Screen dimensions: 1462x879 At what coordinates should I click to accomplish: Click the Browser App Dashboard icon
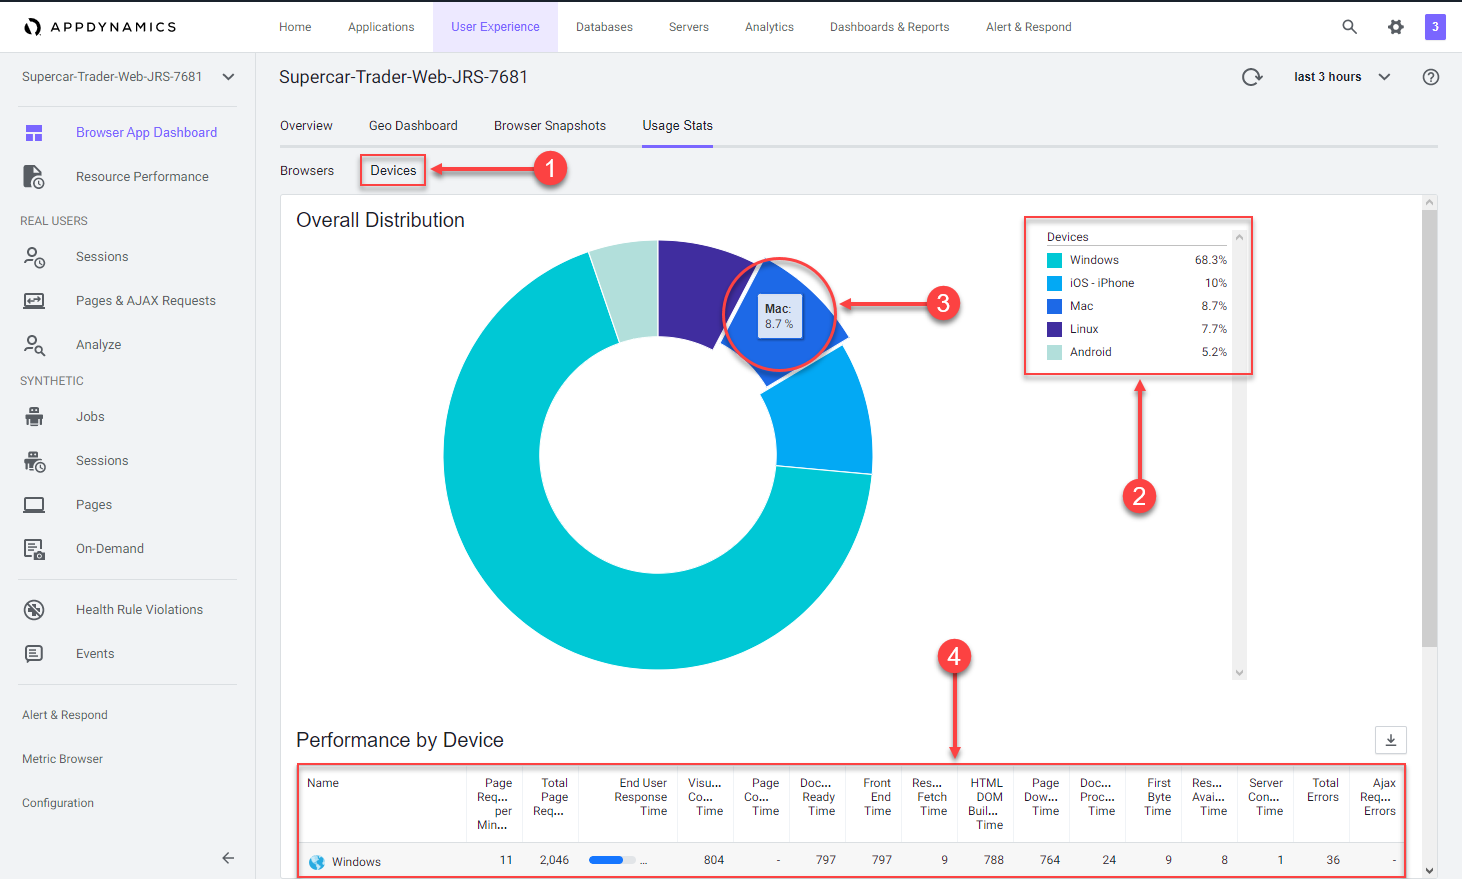point(34,133)
